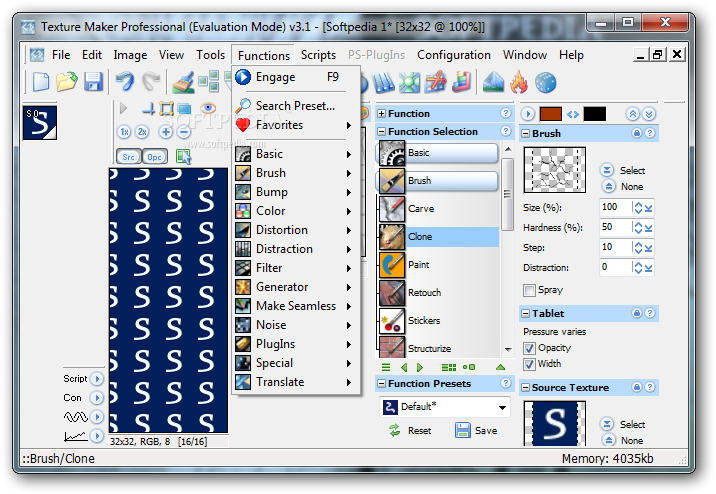Collapse the Function Presets panel

pyautogui.click(x=382, y=384)
